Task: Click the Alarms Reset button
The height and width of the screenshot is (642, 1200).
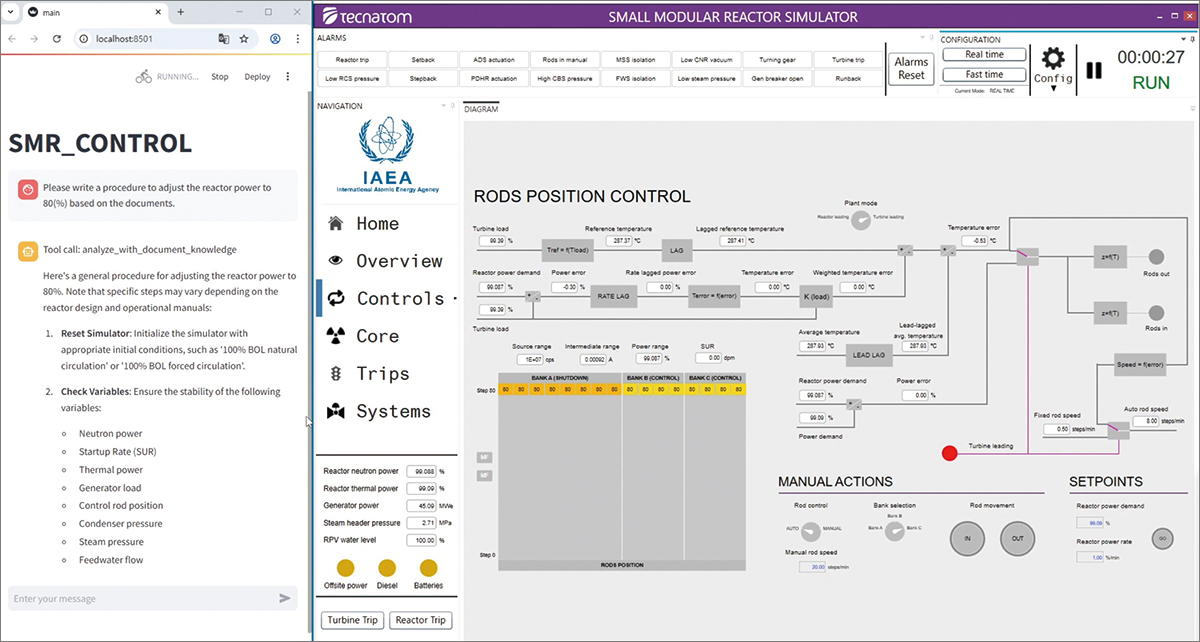Action: pos(911,69)
